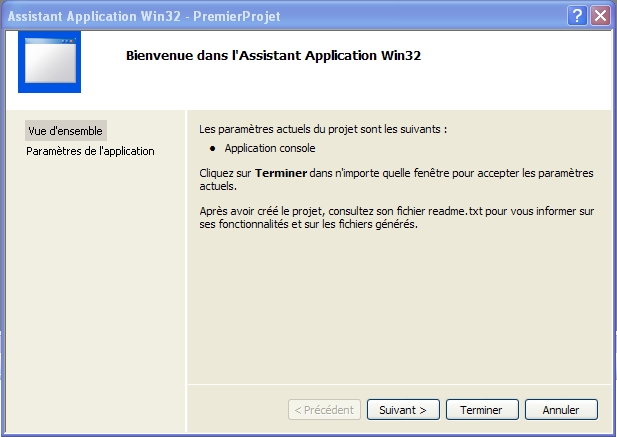Viewport: 617px width, 437px height.
Task: Click the greyed-out < Précédent button
Action: [323, 410]
